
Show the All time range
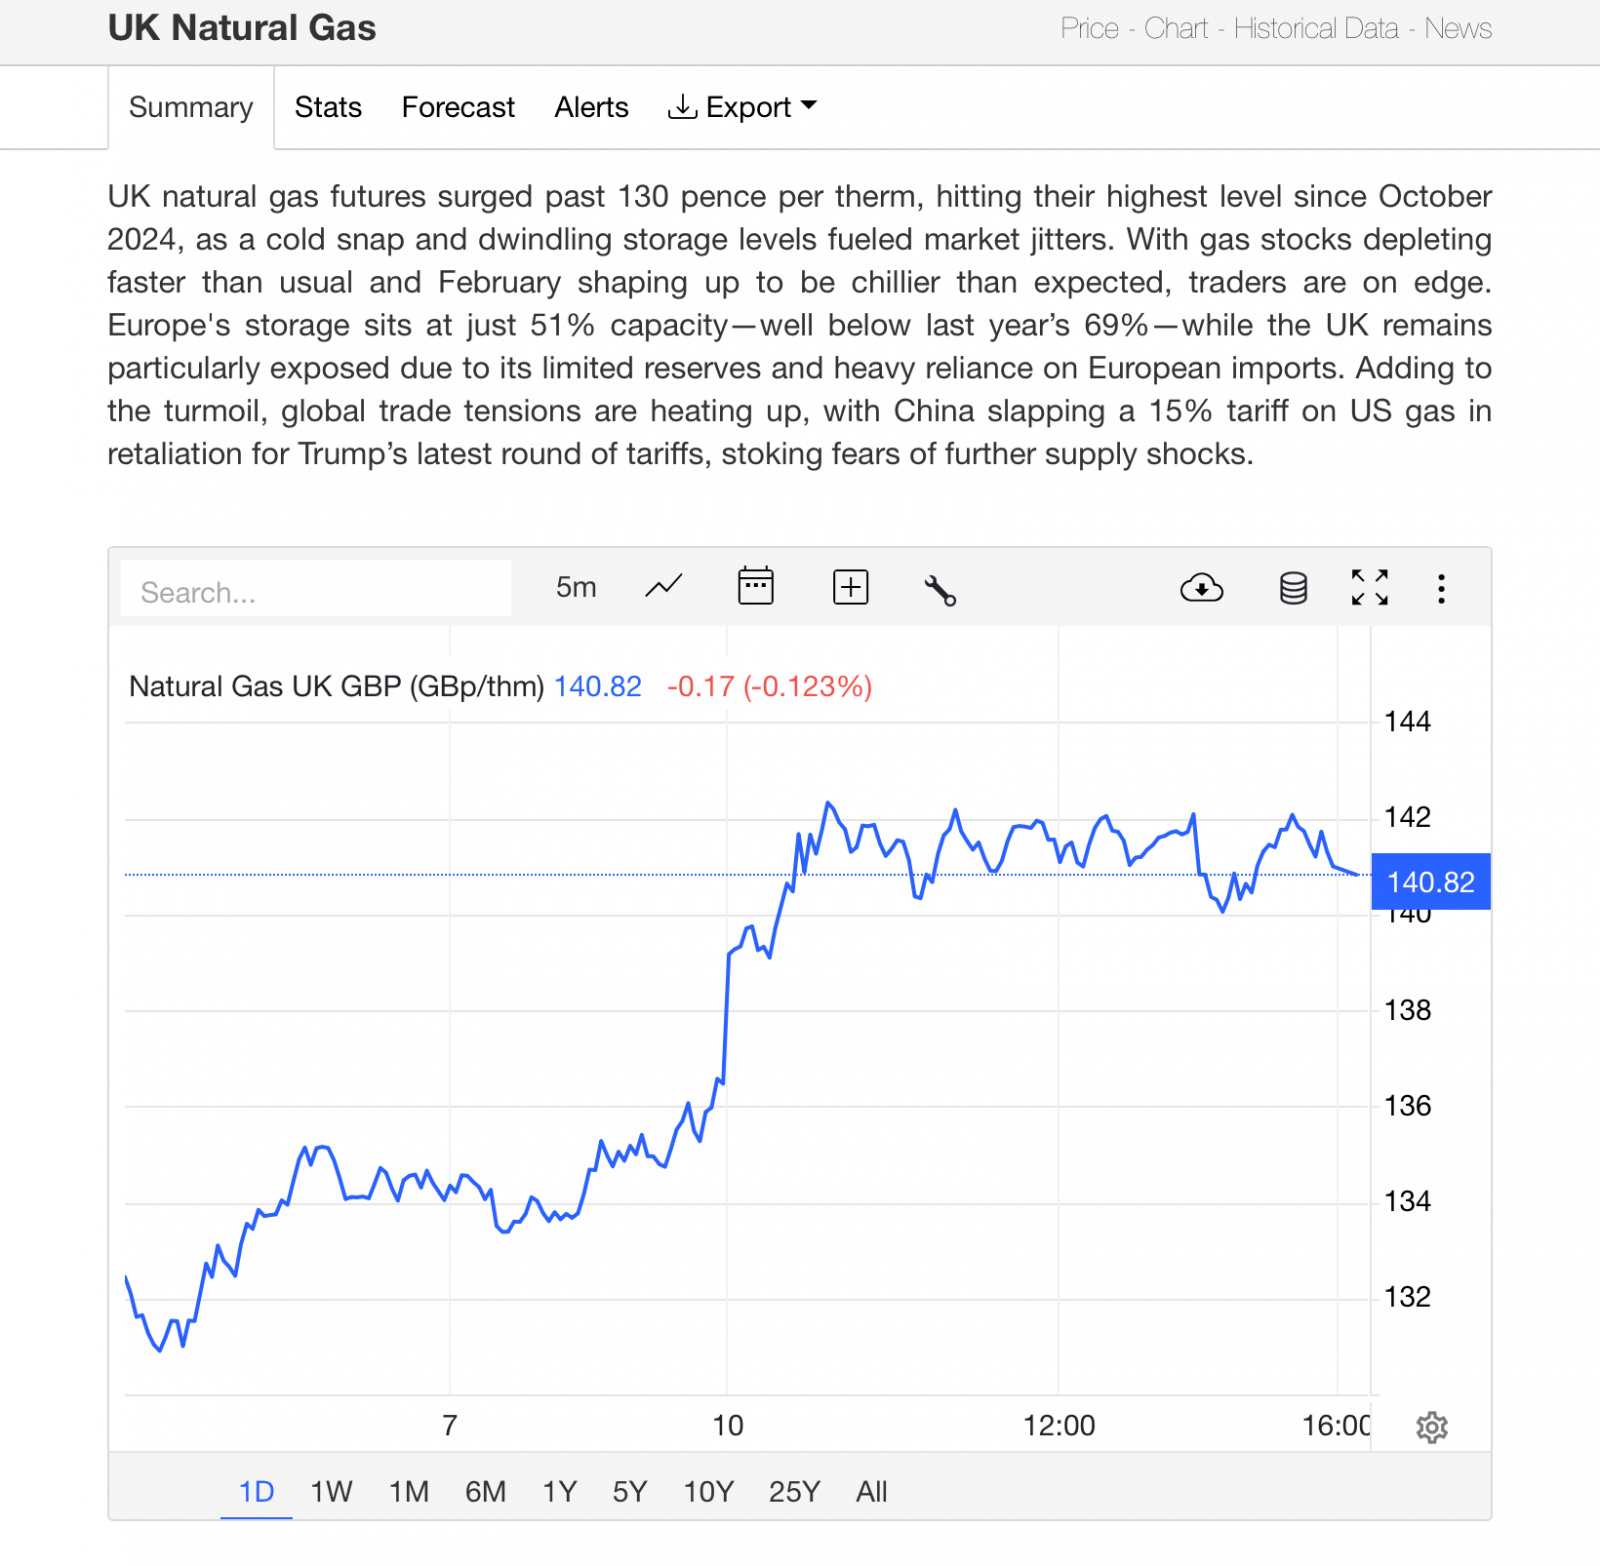pos(871,1491)
